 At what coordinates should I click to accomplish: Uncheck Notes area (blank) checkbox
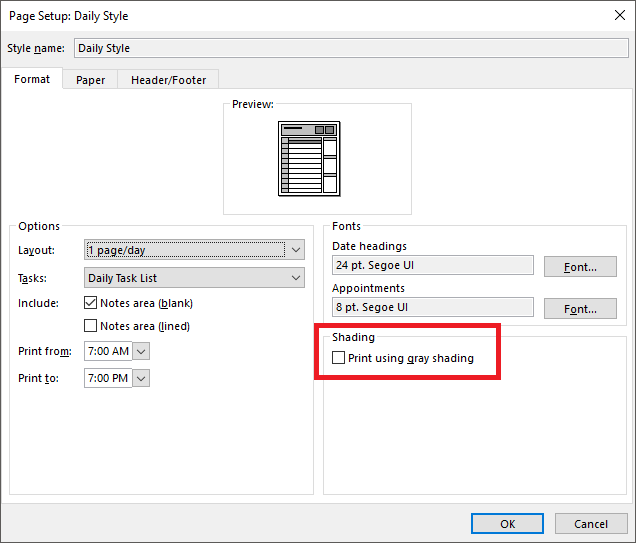click(91, 303)
